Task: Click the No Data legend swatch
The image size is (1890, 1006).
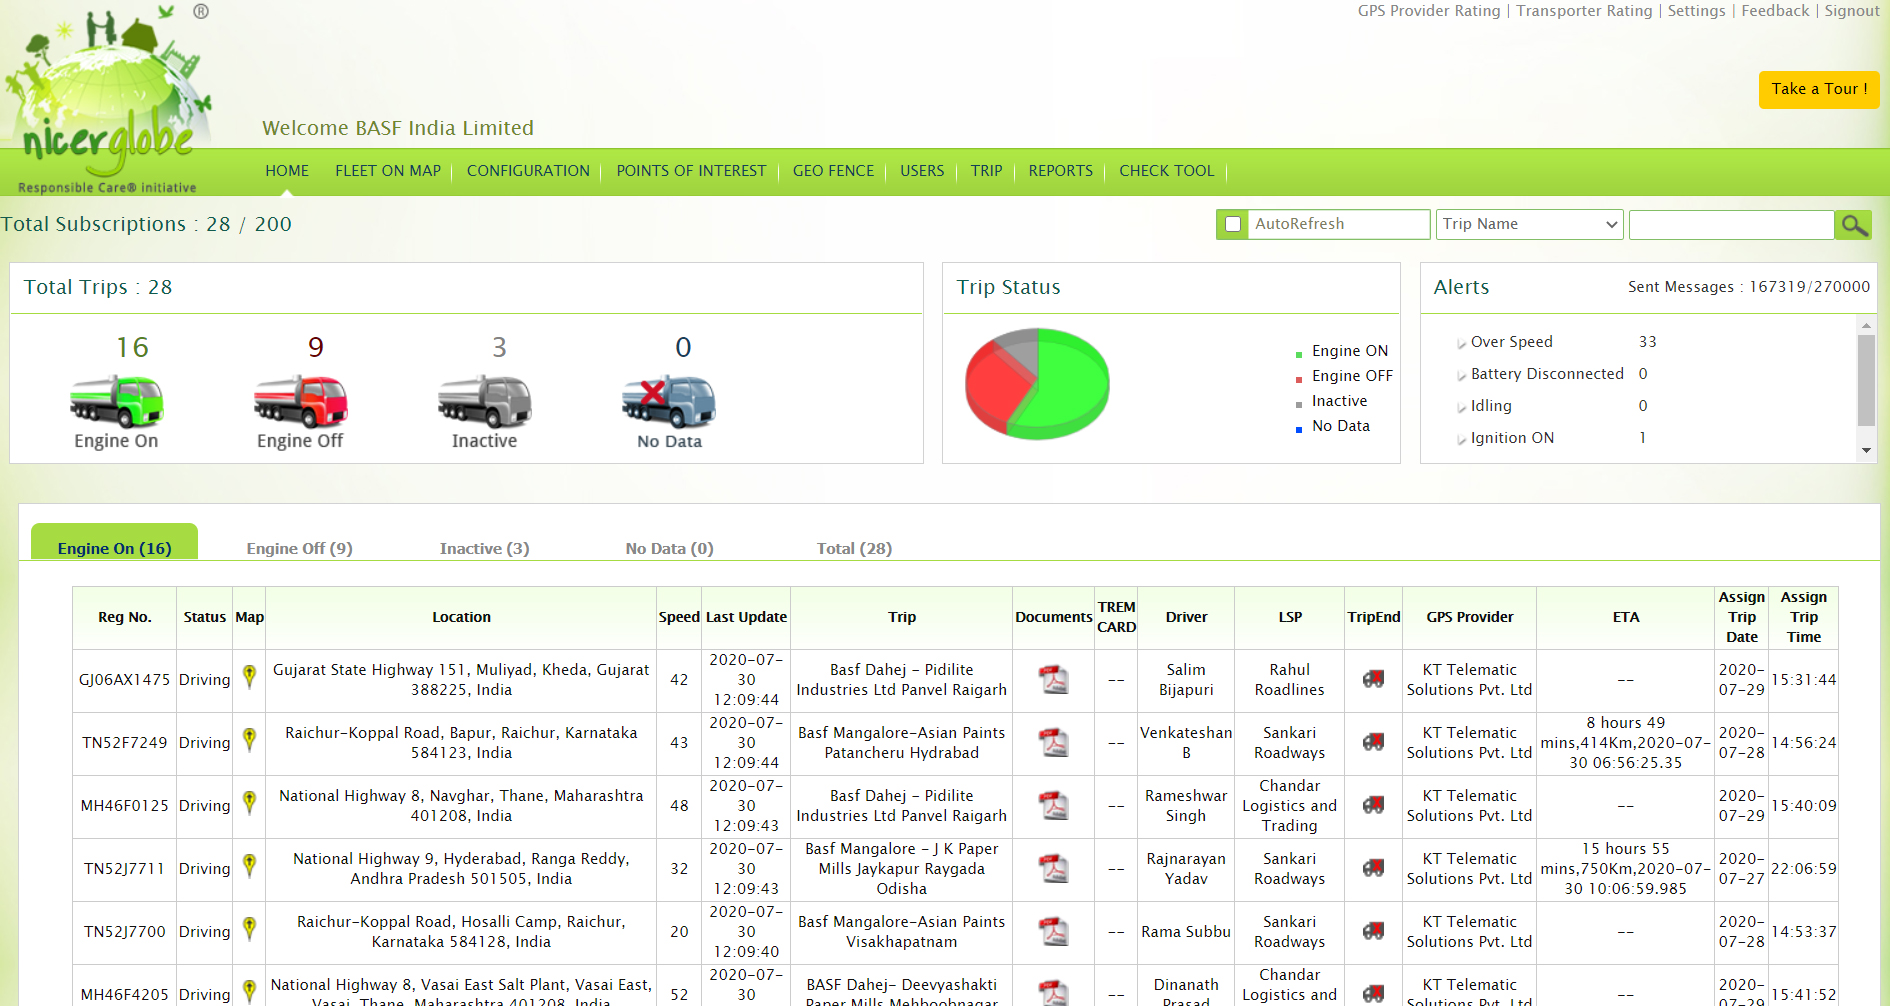Action: coord(1299,429)
